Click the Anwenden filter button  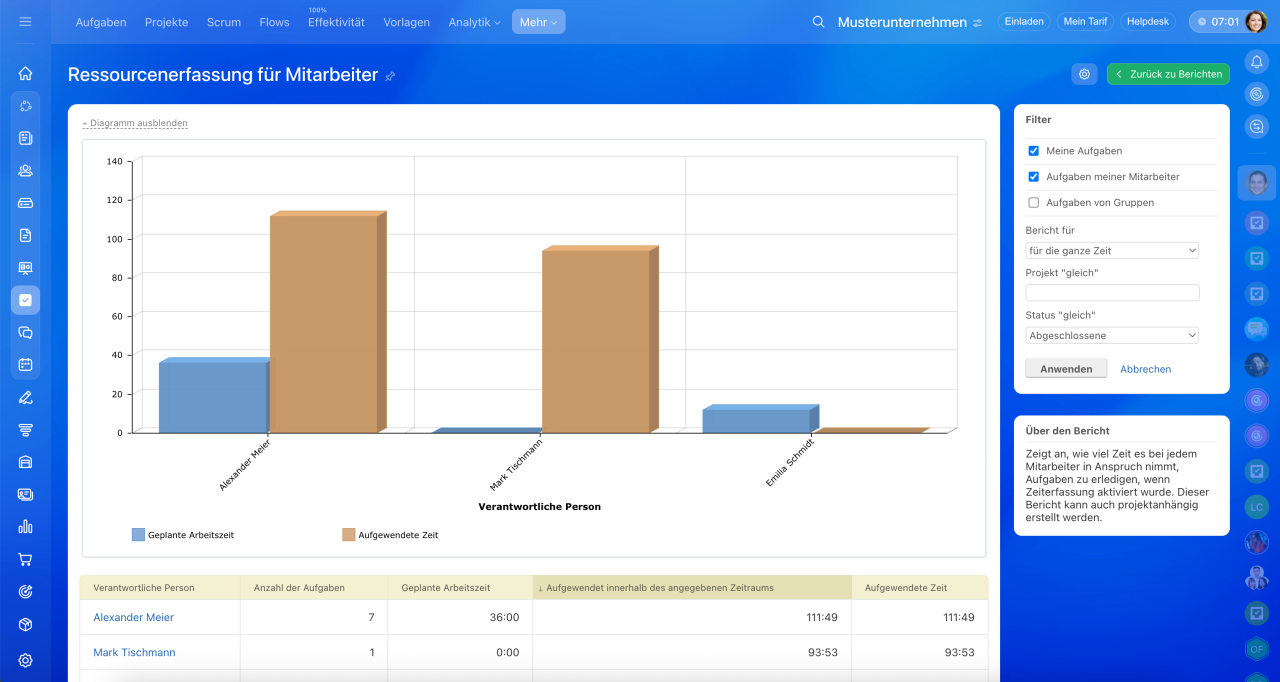click(1066, 369)
